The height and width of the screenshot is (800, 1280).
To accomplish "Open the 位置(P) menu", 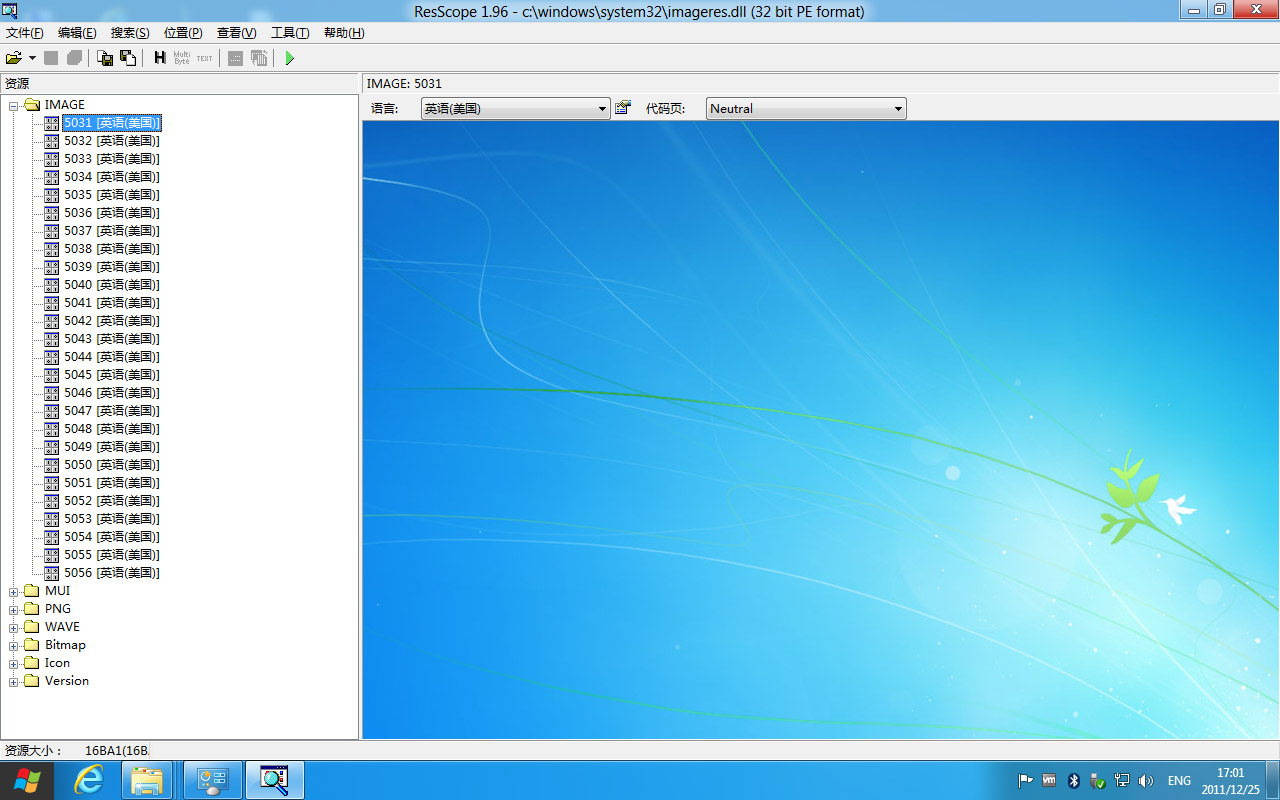I will pos(183,33).
